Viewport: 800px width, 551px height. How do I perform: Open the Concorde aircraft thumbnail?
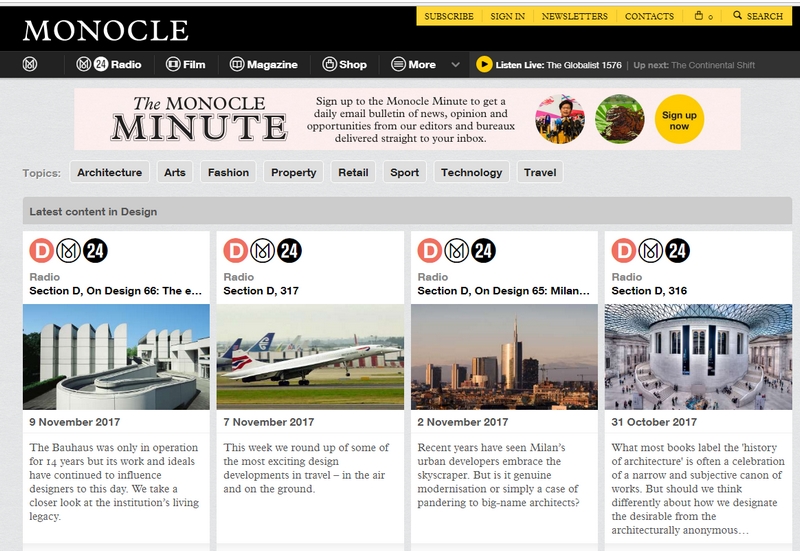310,357
